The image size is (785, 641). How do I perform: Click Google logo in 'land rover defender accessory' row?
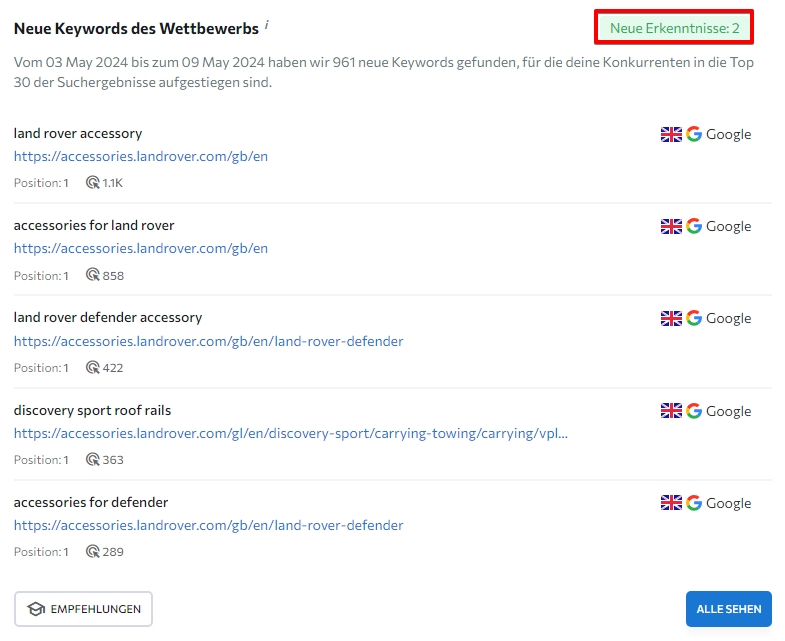point(694,318)
